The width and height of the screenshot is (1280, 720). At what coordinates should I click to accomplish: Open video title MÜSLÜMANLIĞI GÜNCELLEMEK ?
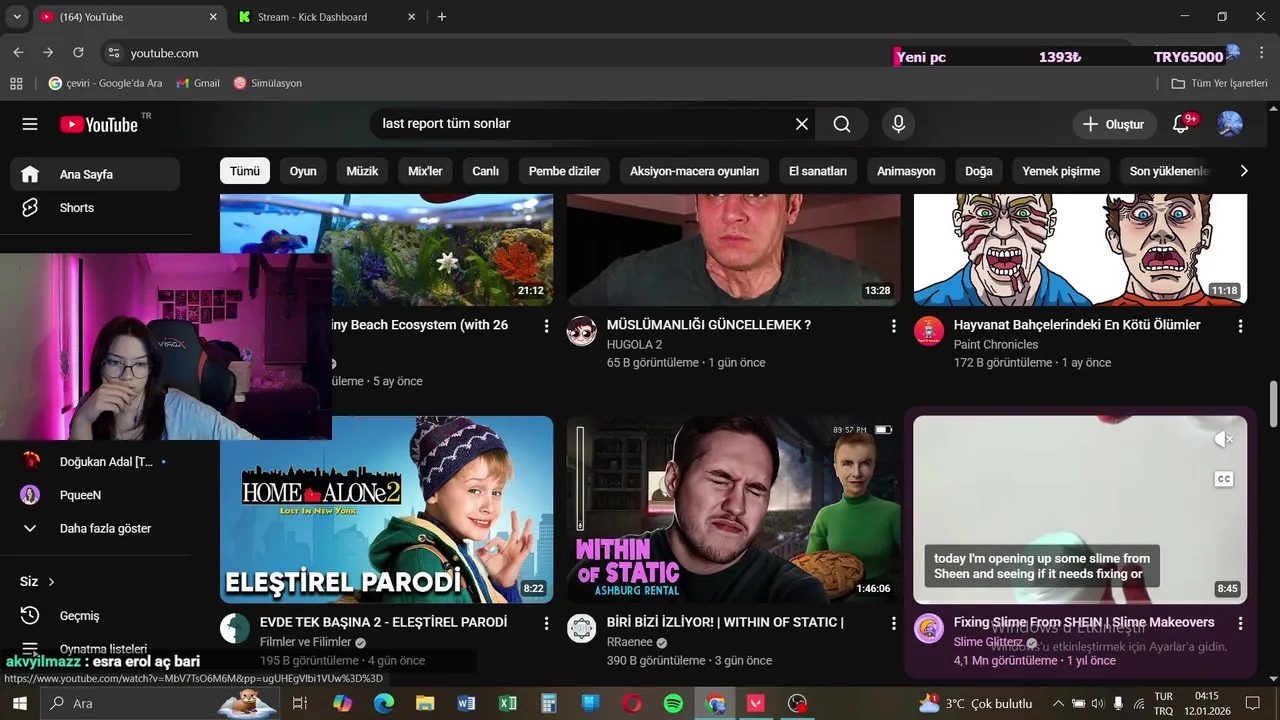(x=709, y=325)
